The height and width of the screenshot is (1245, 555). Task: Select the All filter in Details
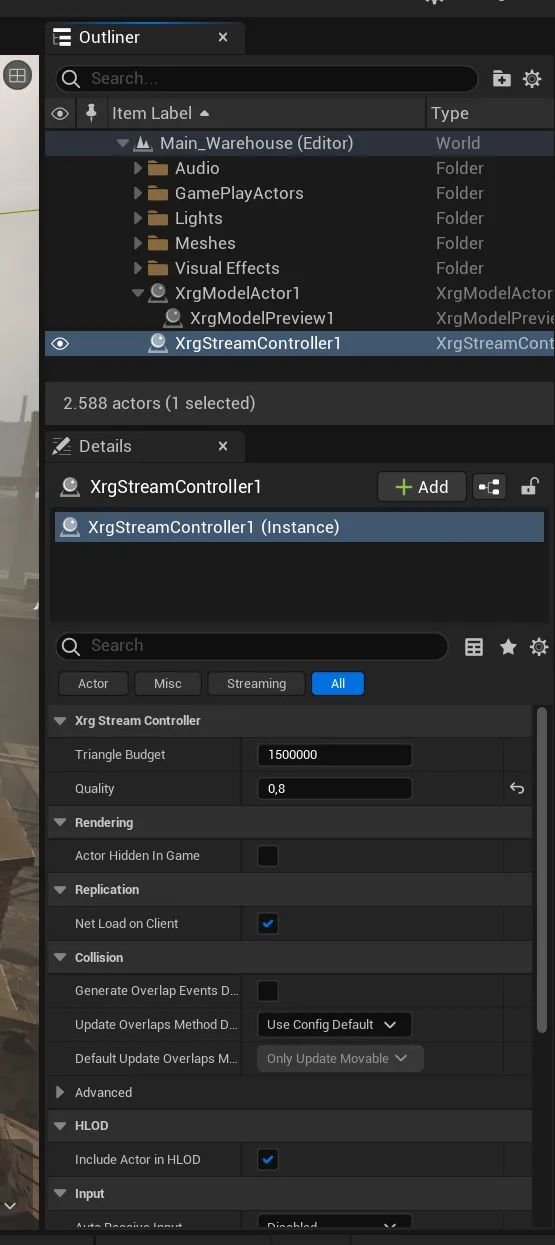coord(338,684)
